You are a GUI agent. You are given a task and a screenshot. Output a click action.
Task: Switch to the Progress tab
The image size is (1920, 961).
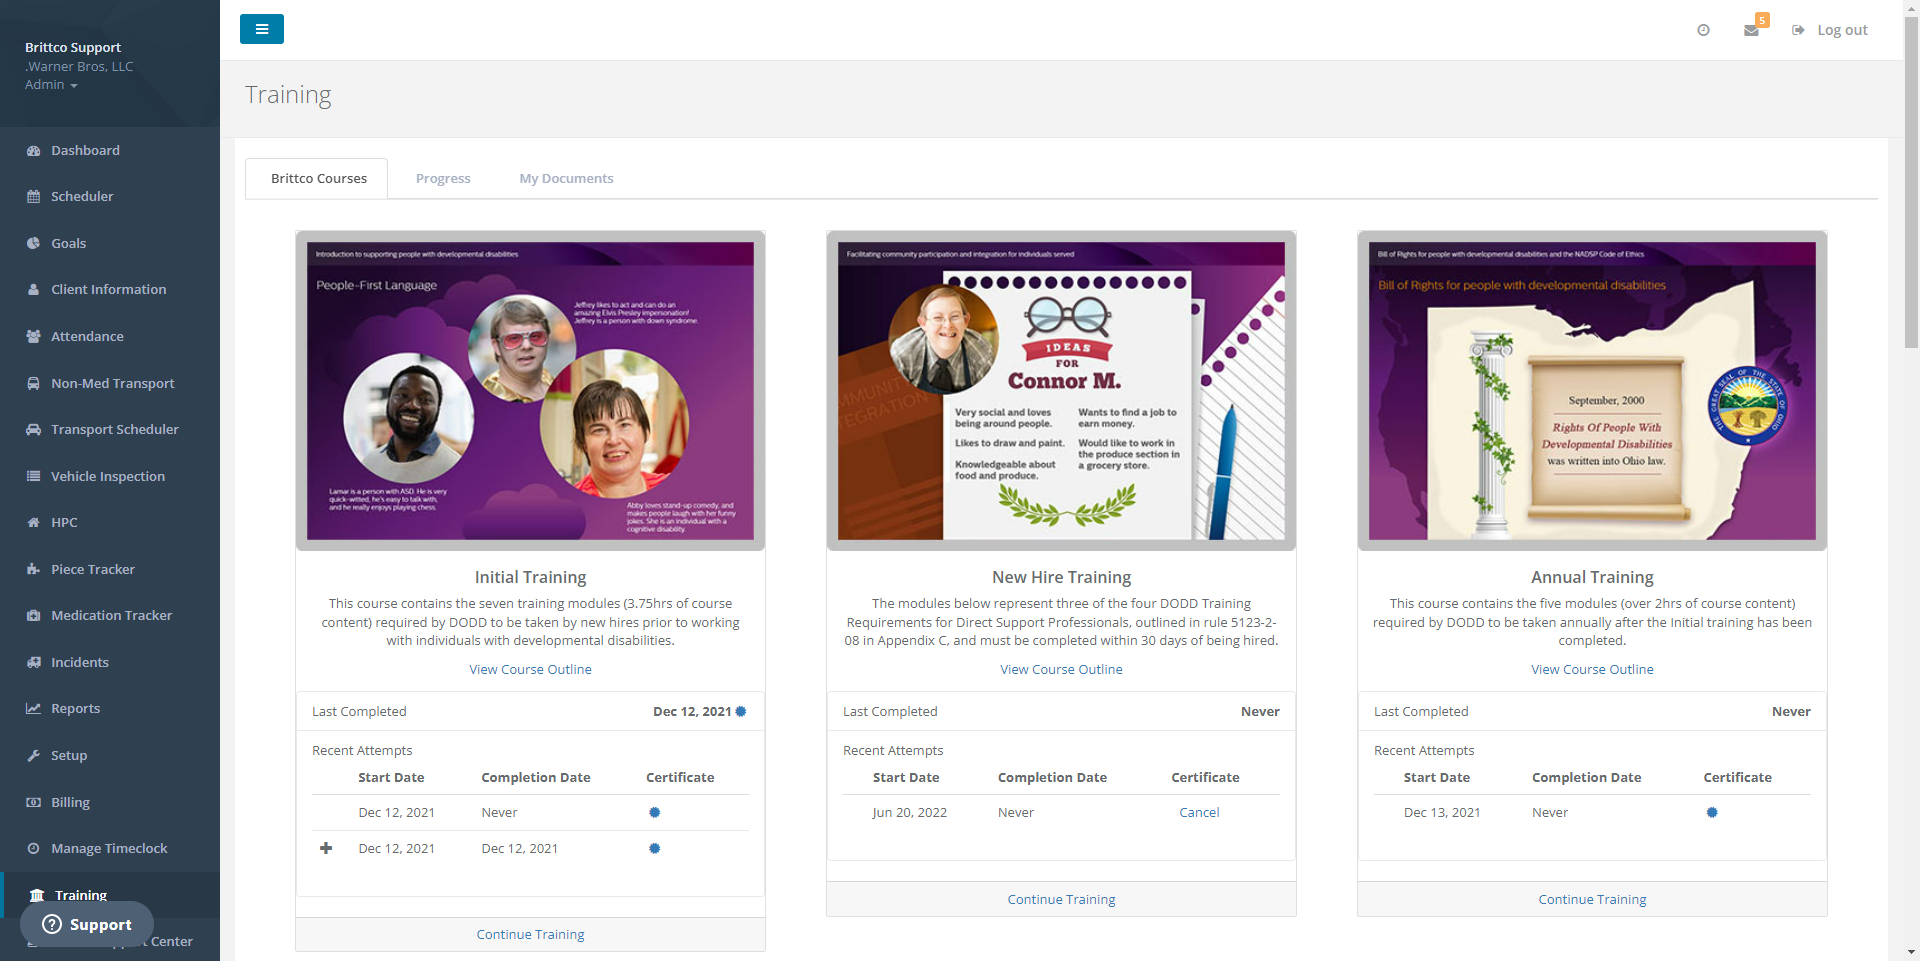click(x=442, y=179)
